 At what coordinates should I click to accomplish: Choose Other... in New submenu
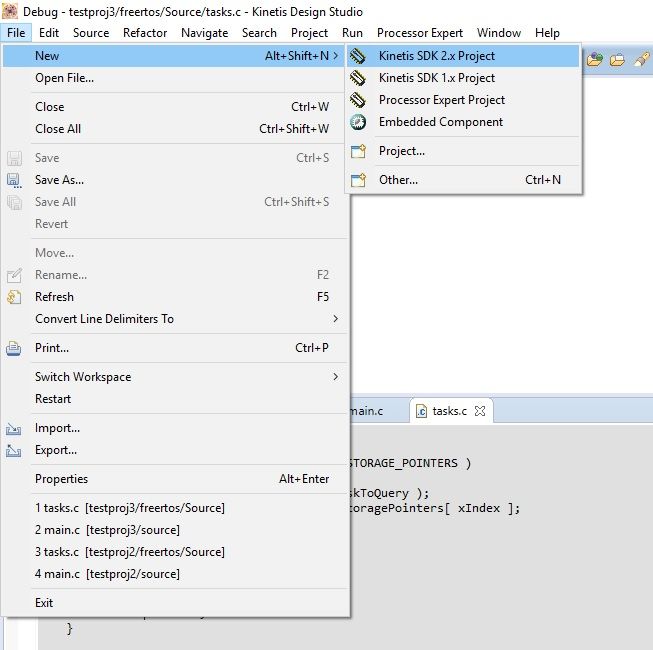point(463,180)
